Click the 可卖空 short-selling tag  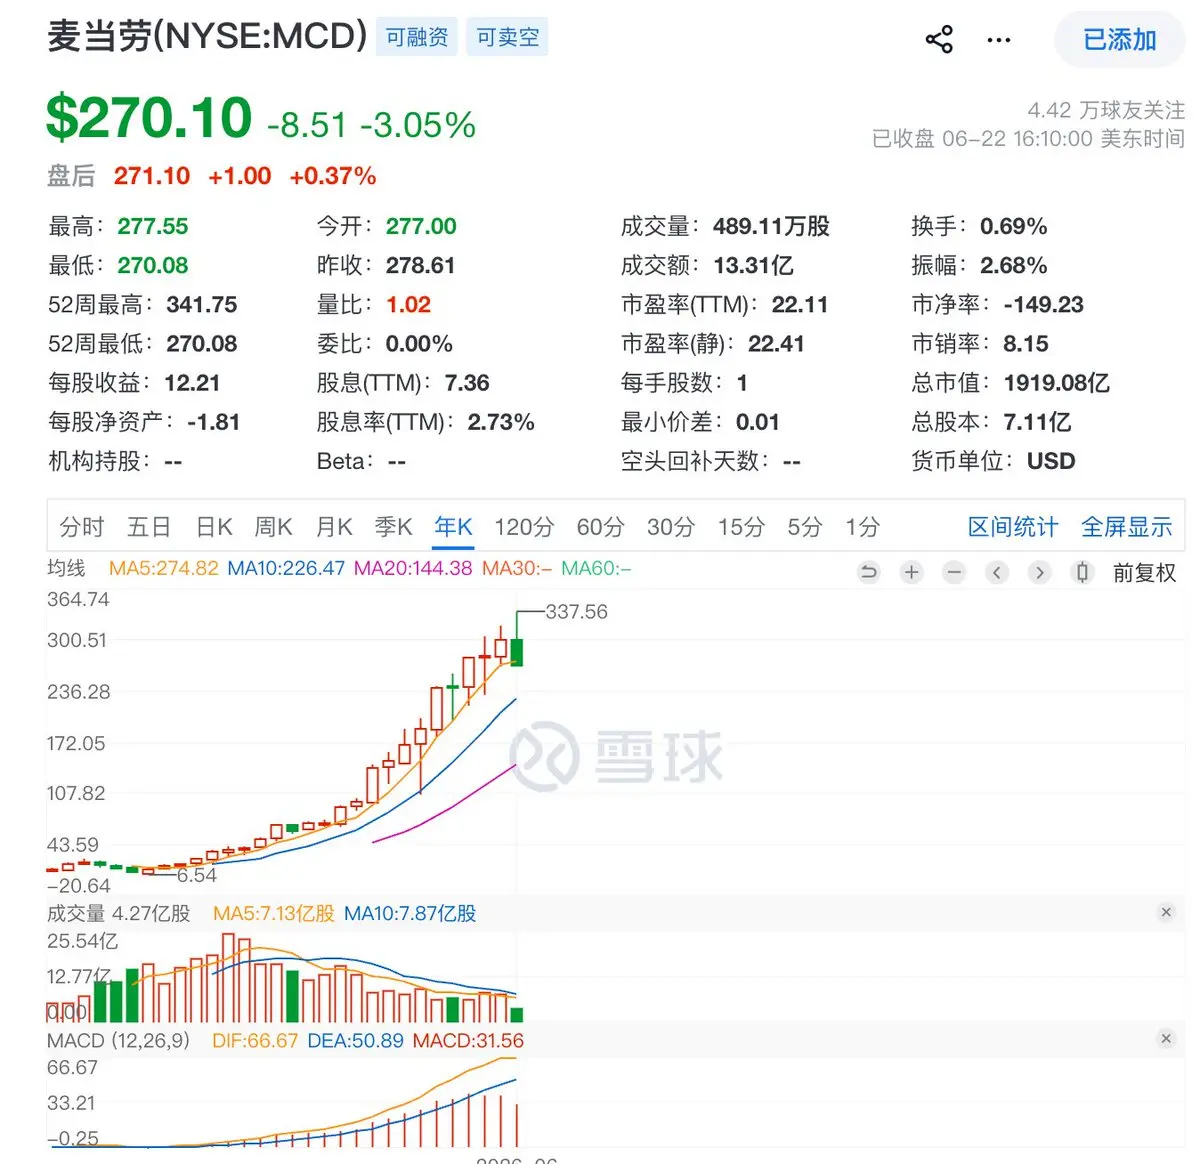coord(507,38)
